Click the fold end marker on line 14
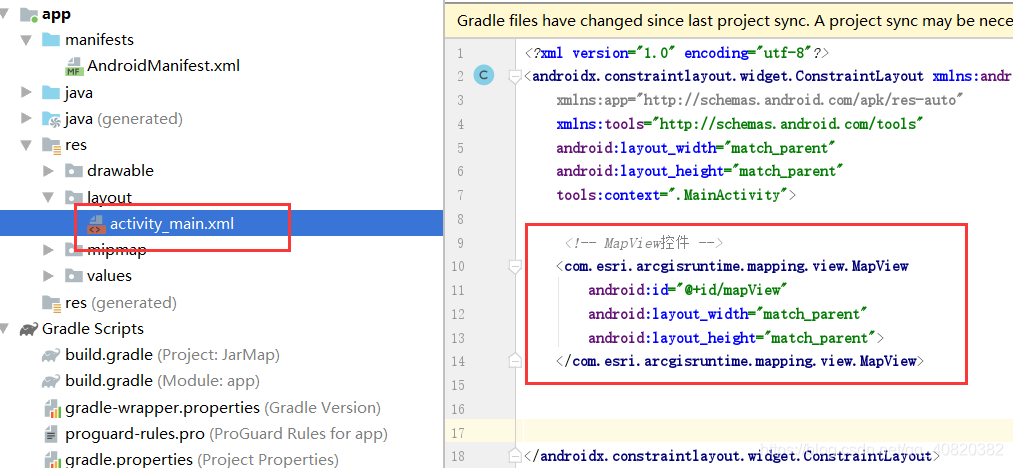The height and width of the screenshot is (468, 1013). (x=515, y=361)
